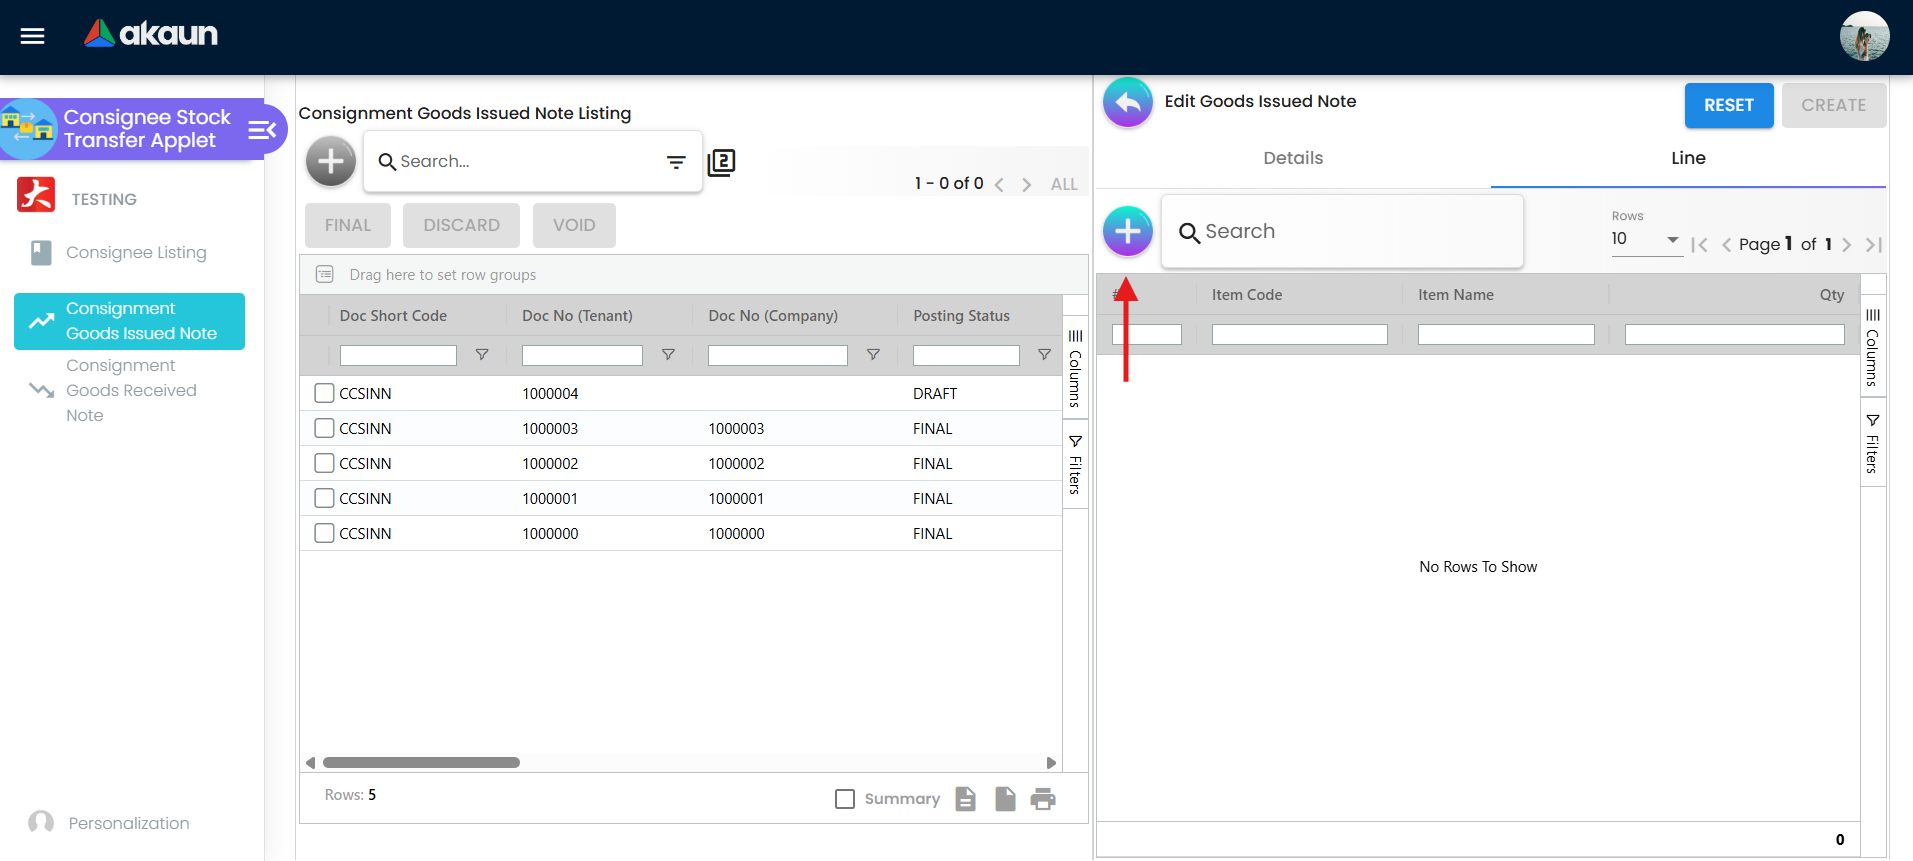Print the listing
Screen dimensions: 1913x861
pos(1043,799)
